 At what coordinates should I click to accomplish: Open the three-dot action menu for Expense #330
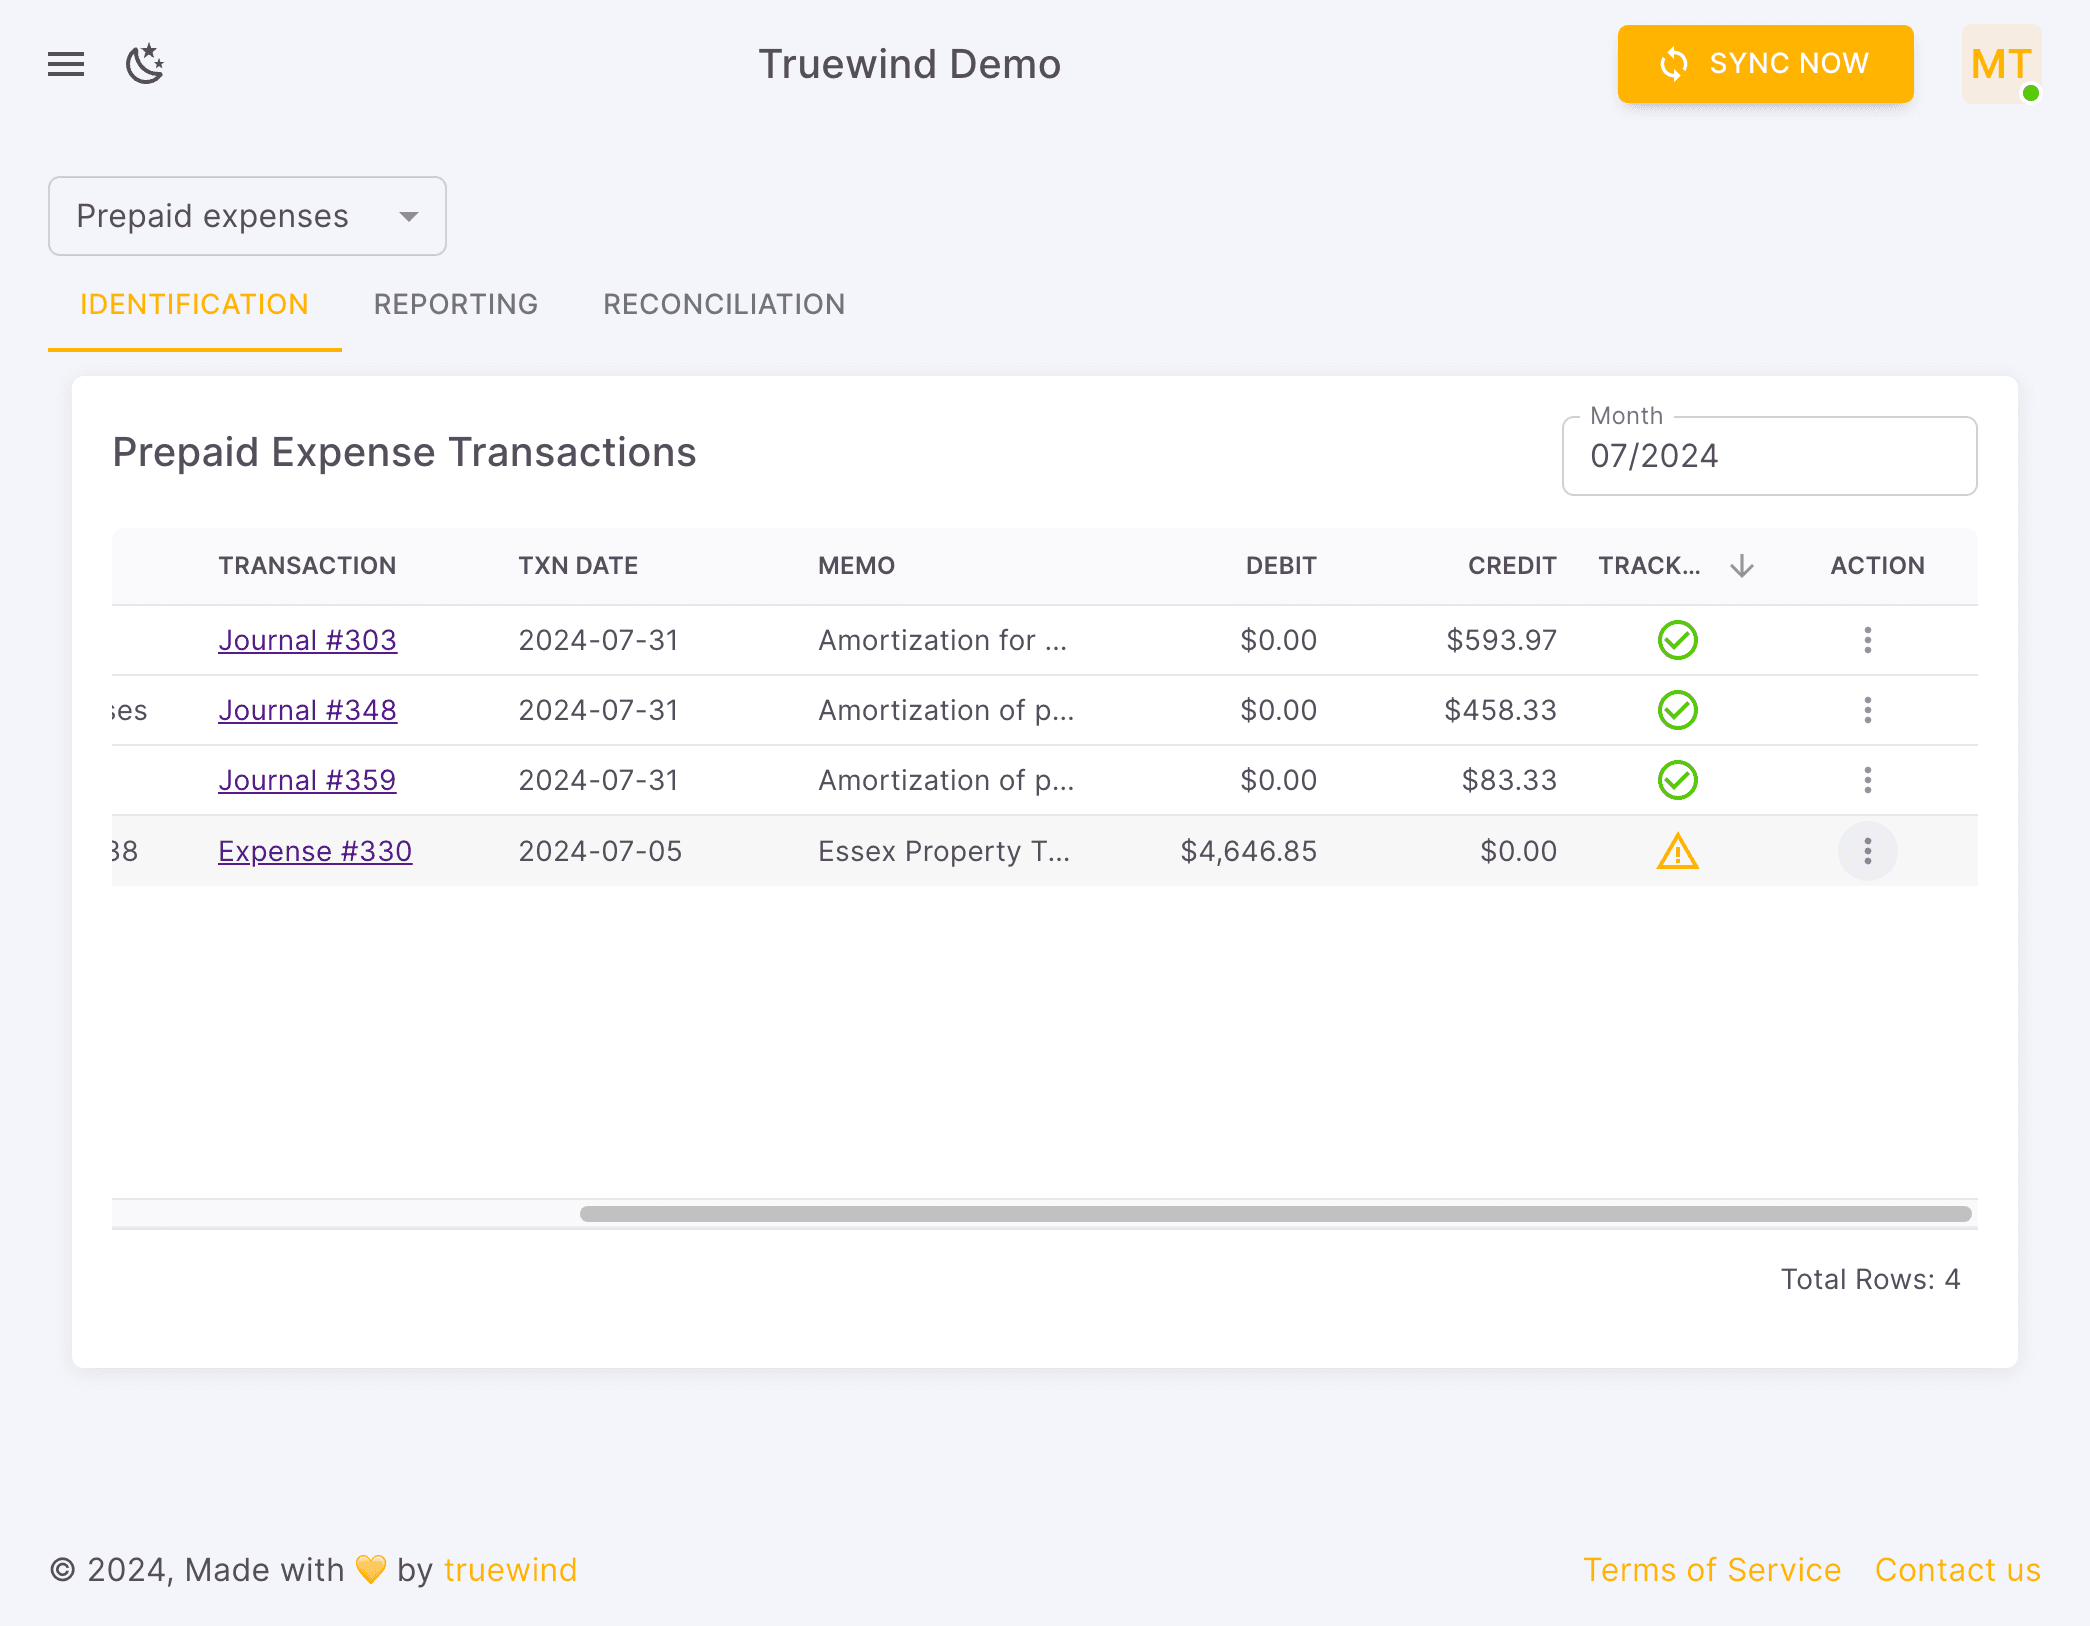pos(1869,851)
